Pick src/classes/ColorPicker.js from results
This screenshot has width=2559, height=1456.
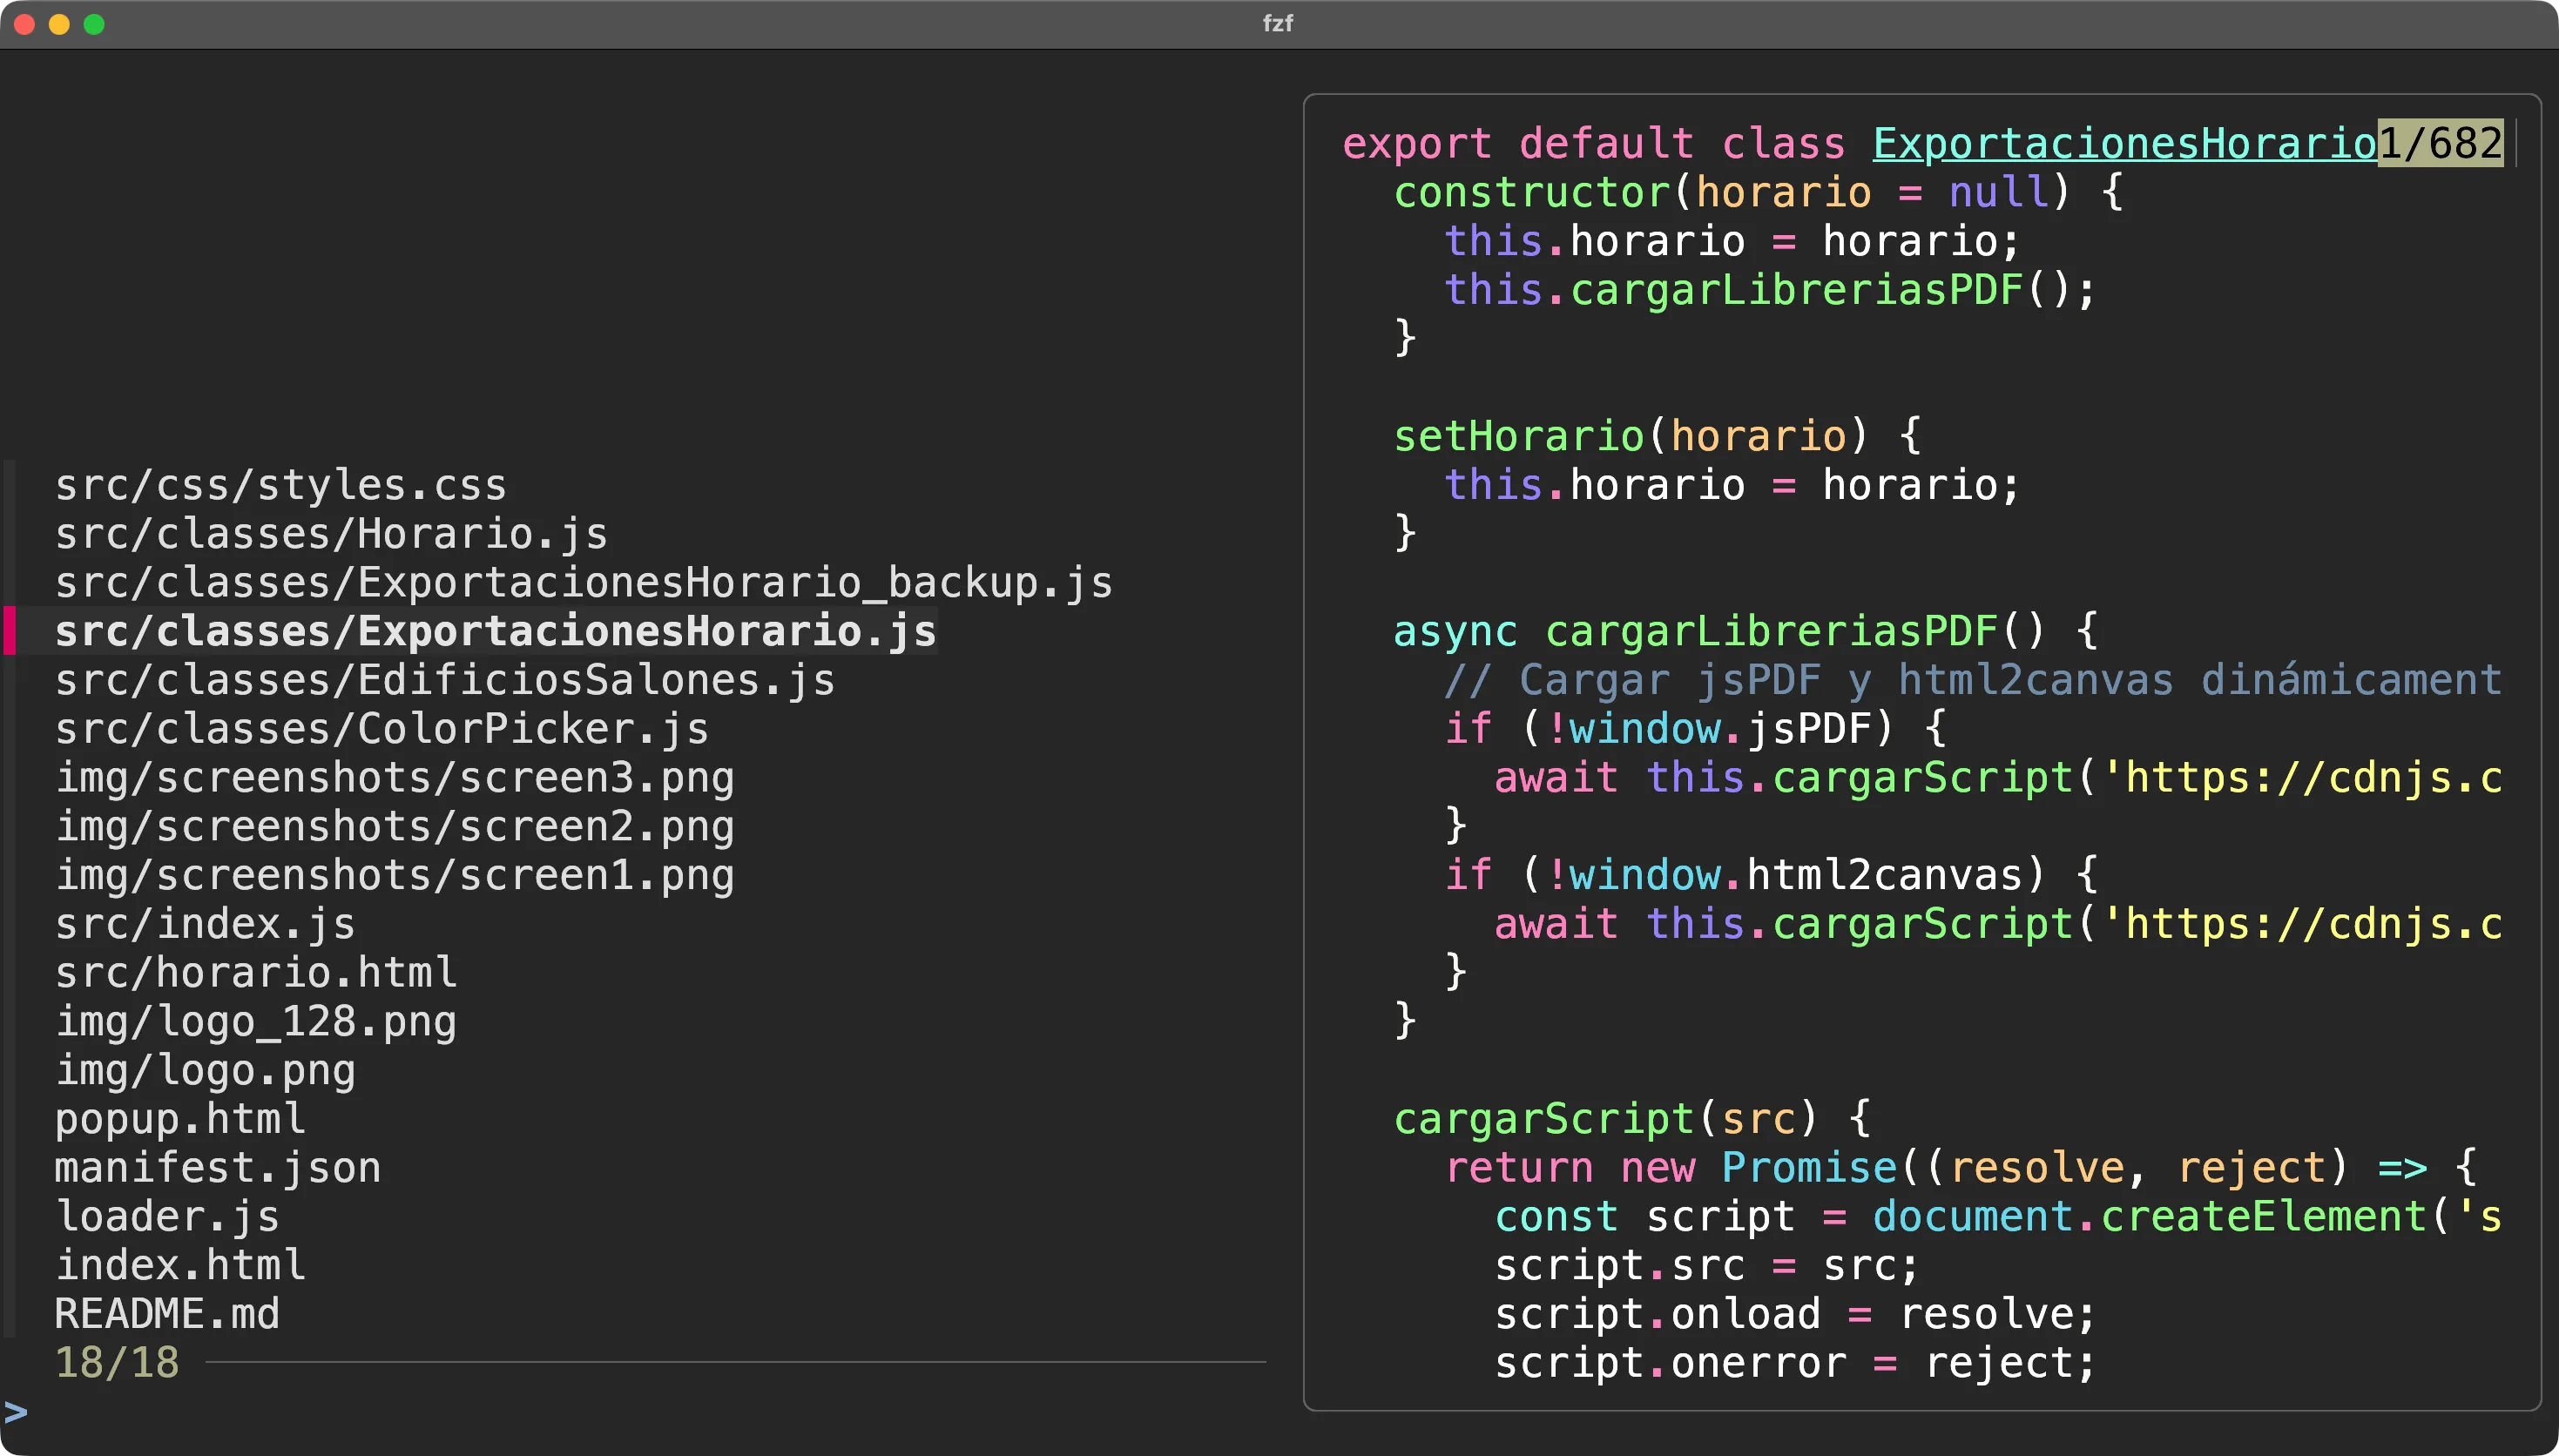(x=381, y=729)
